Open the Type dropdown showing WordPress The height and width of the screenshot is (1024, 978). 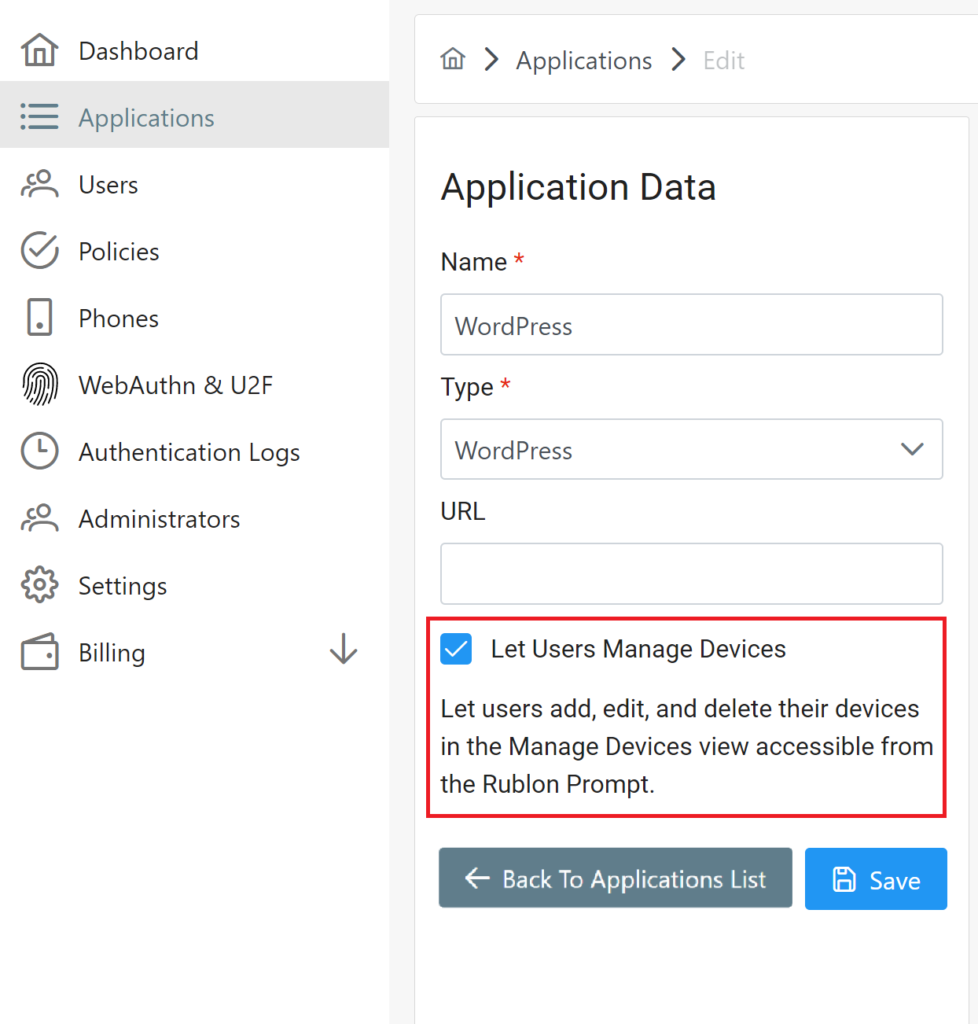tap(690, 449)
